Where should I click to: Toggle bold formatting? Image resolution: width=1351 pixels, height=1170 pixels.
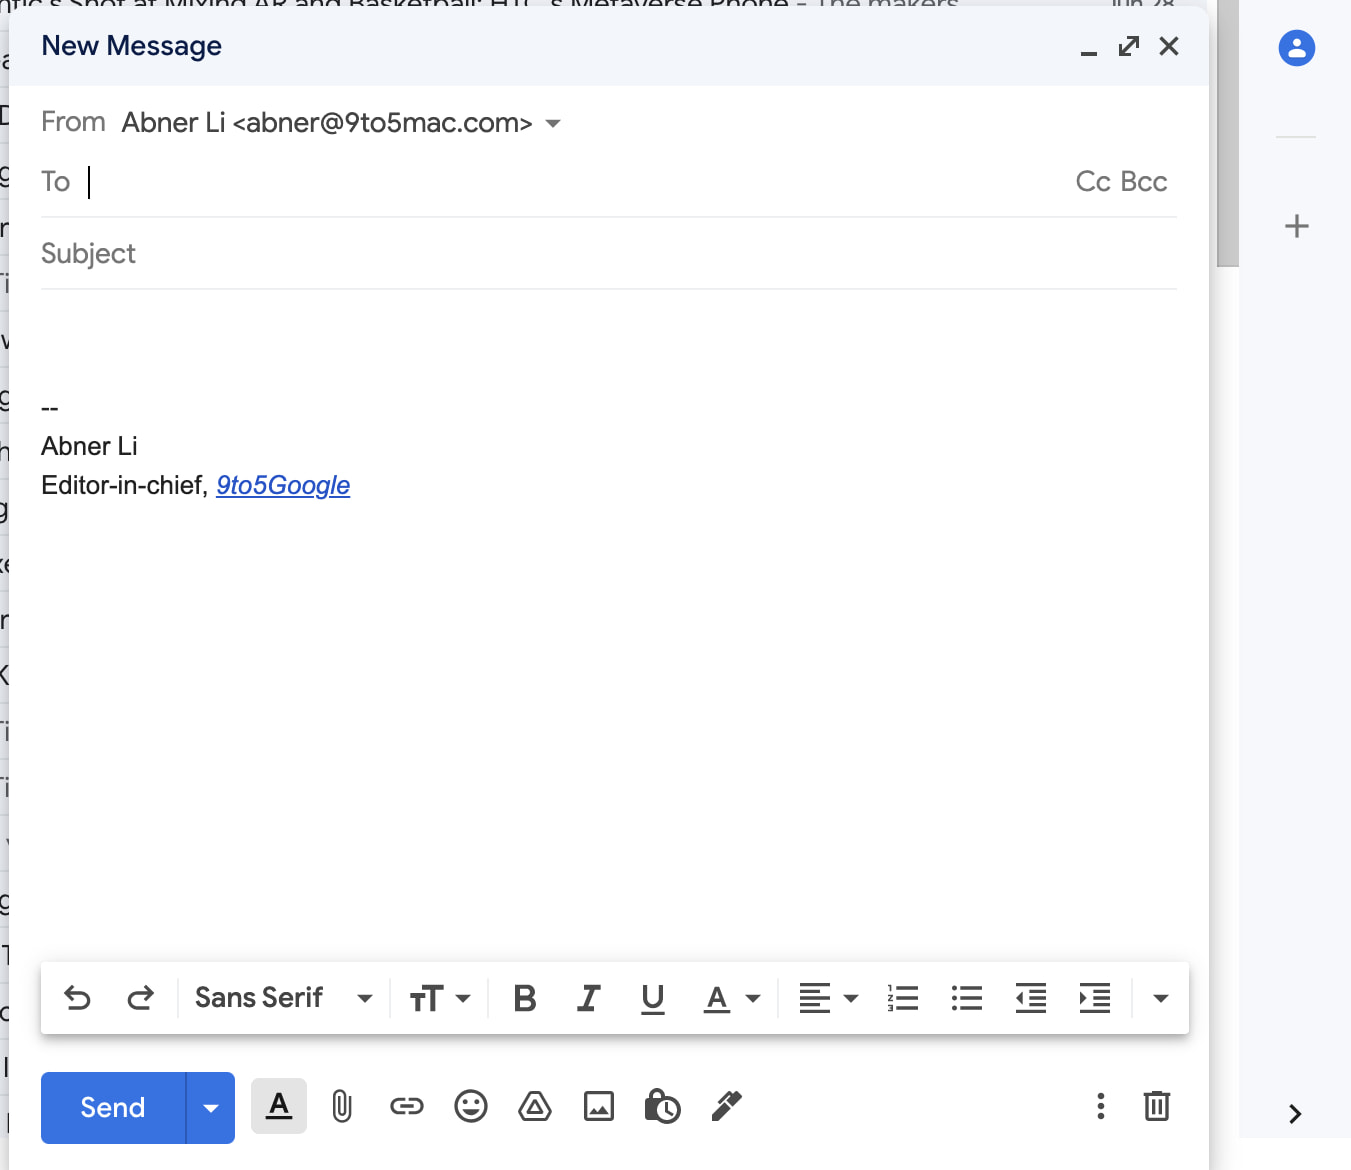524,997
